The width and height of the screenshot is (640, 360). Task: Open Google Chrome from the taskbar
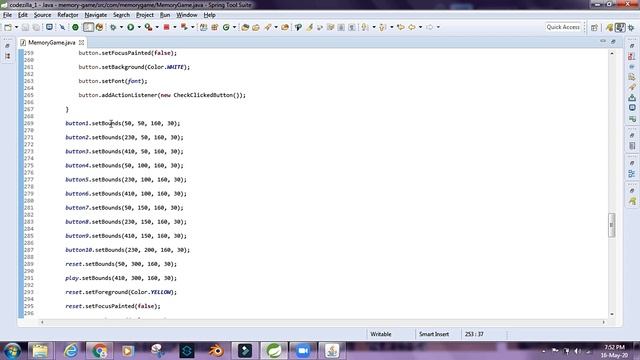(99, 351)
